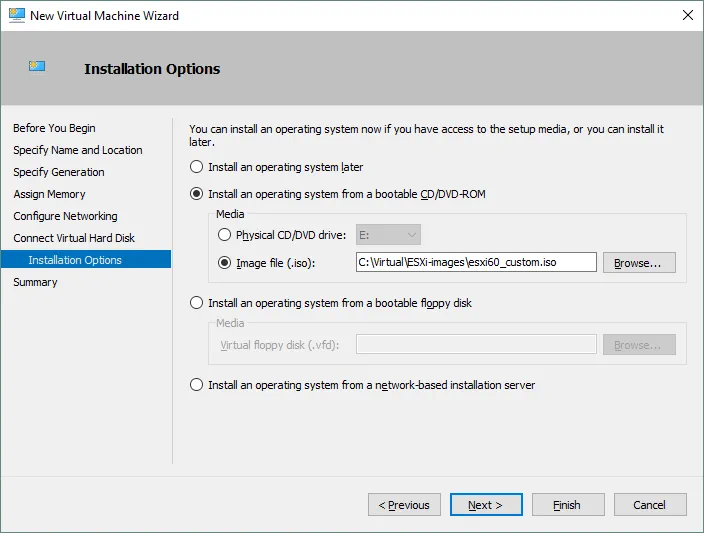This screenshot has width=704, height=533.
Task: Close the New Virtual Machine Wizard window
Action: pyautogui.click(x=687, y=16)
